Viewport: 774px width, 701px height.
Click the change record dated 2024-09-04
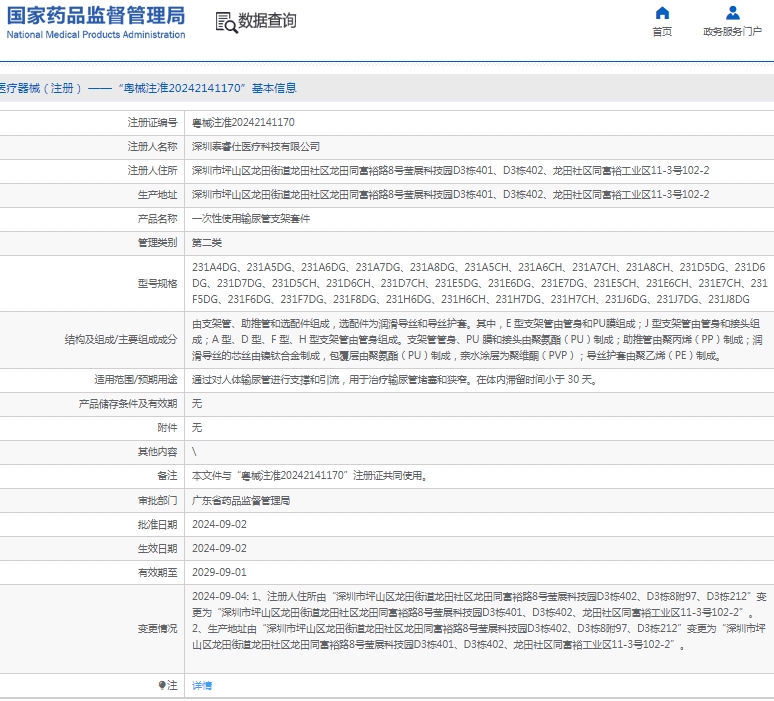coord(479,621)
